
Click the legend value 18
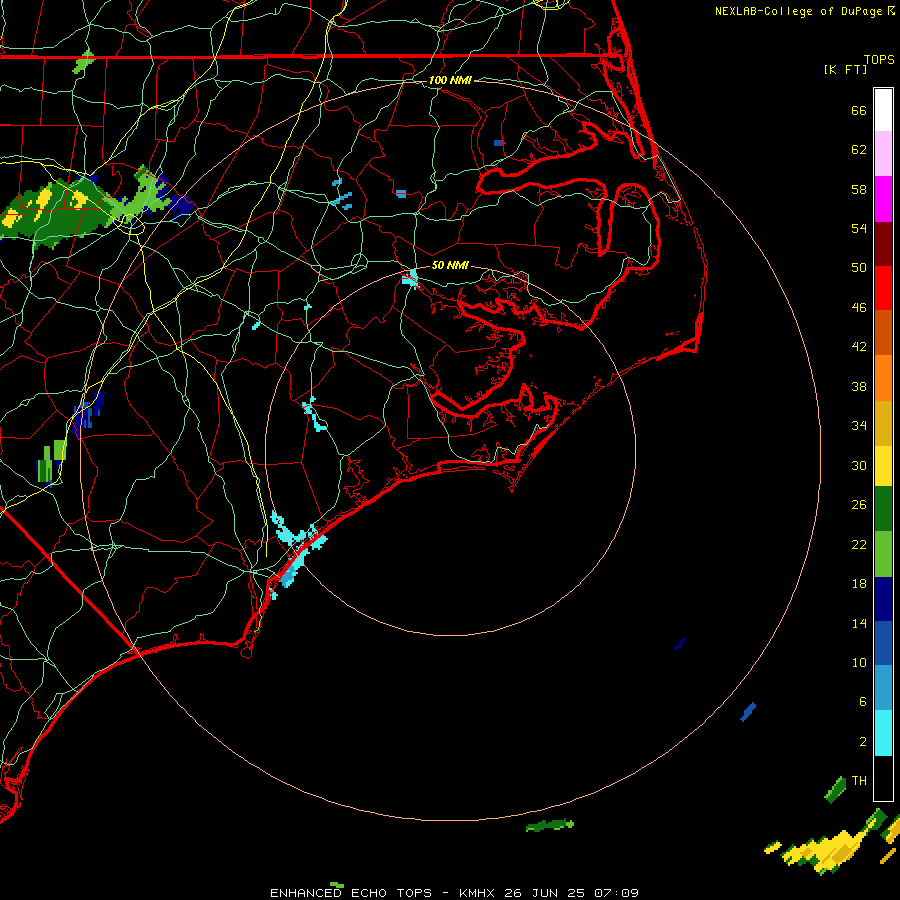coord(859,584)
